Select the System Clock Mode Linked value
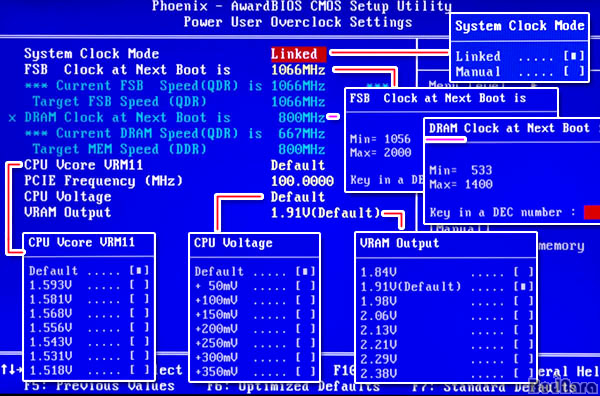600x396 pixels. 298,54
